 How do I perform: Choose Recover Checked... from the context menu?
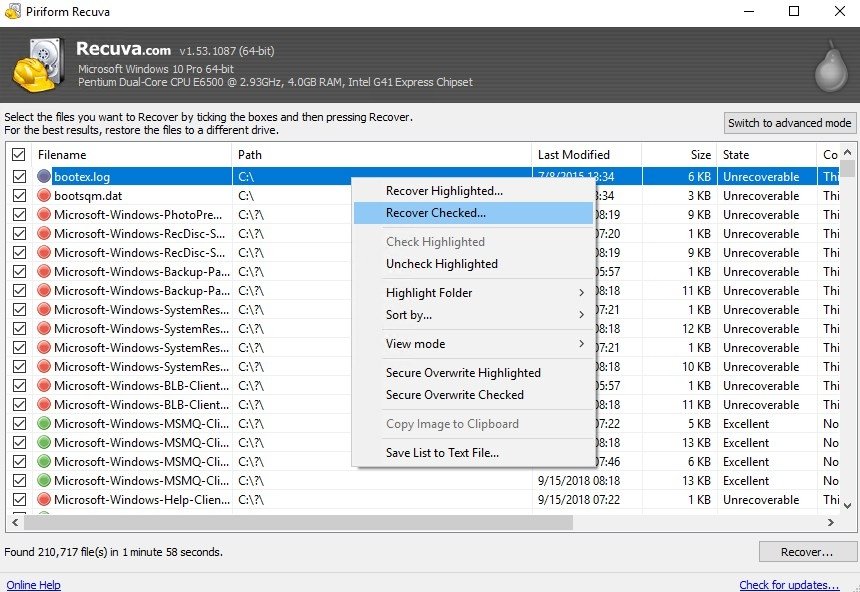[x=473, y=213]
